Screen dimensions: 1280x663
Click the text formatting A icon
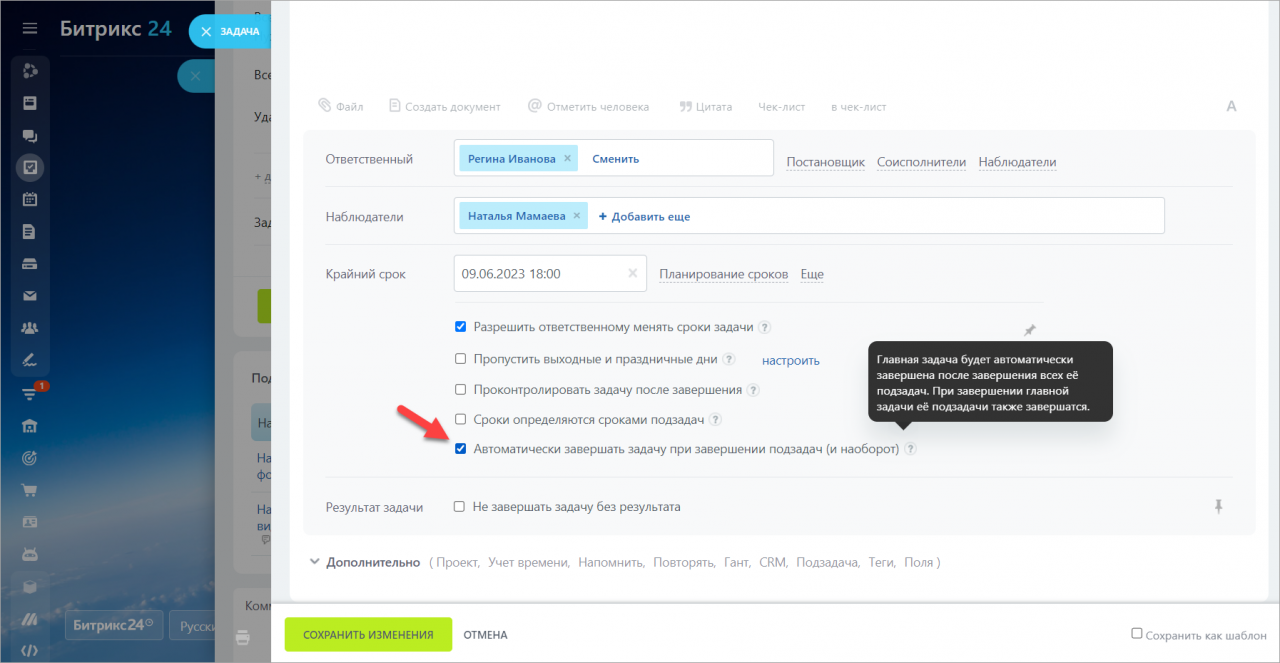pyautogui.click(x=1231, y=106)
